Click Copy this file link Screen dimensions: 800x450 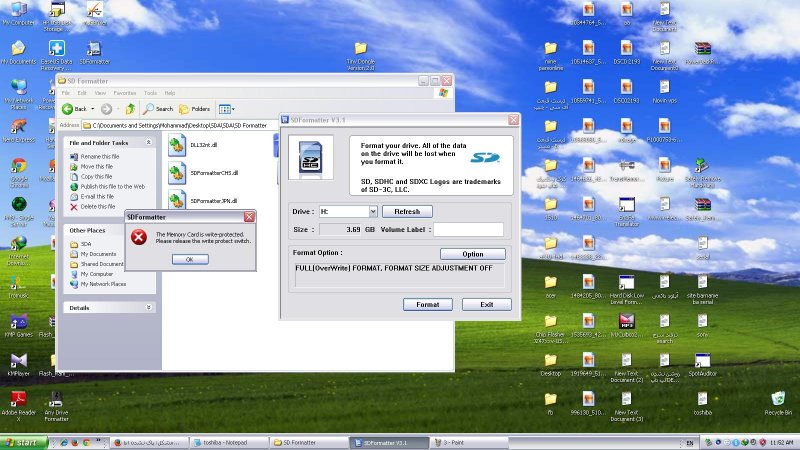pos(96,177)
